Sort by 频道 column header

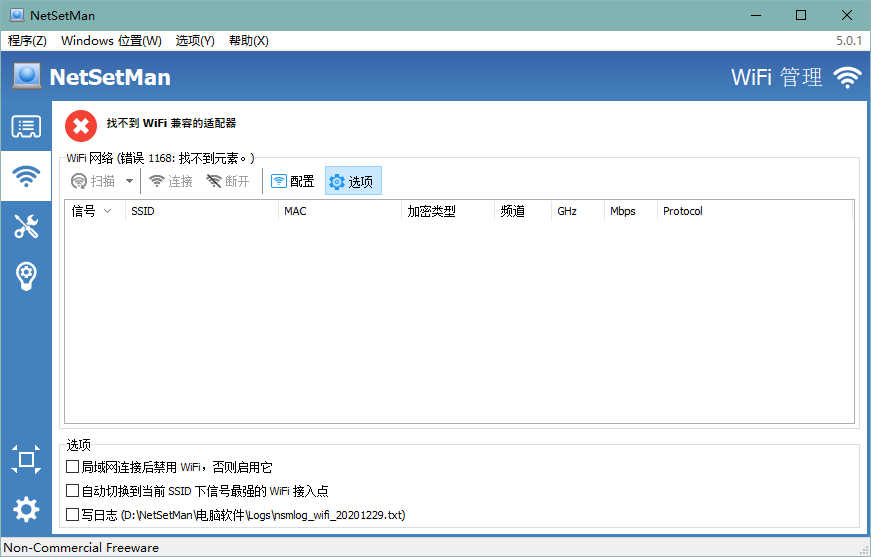[x=523, y=211]
